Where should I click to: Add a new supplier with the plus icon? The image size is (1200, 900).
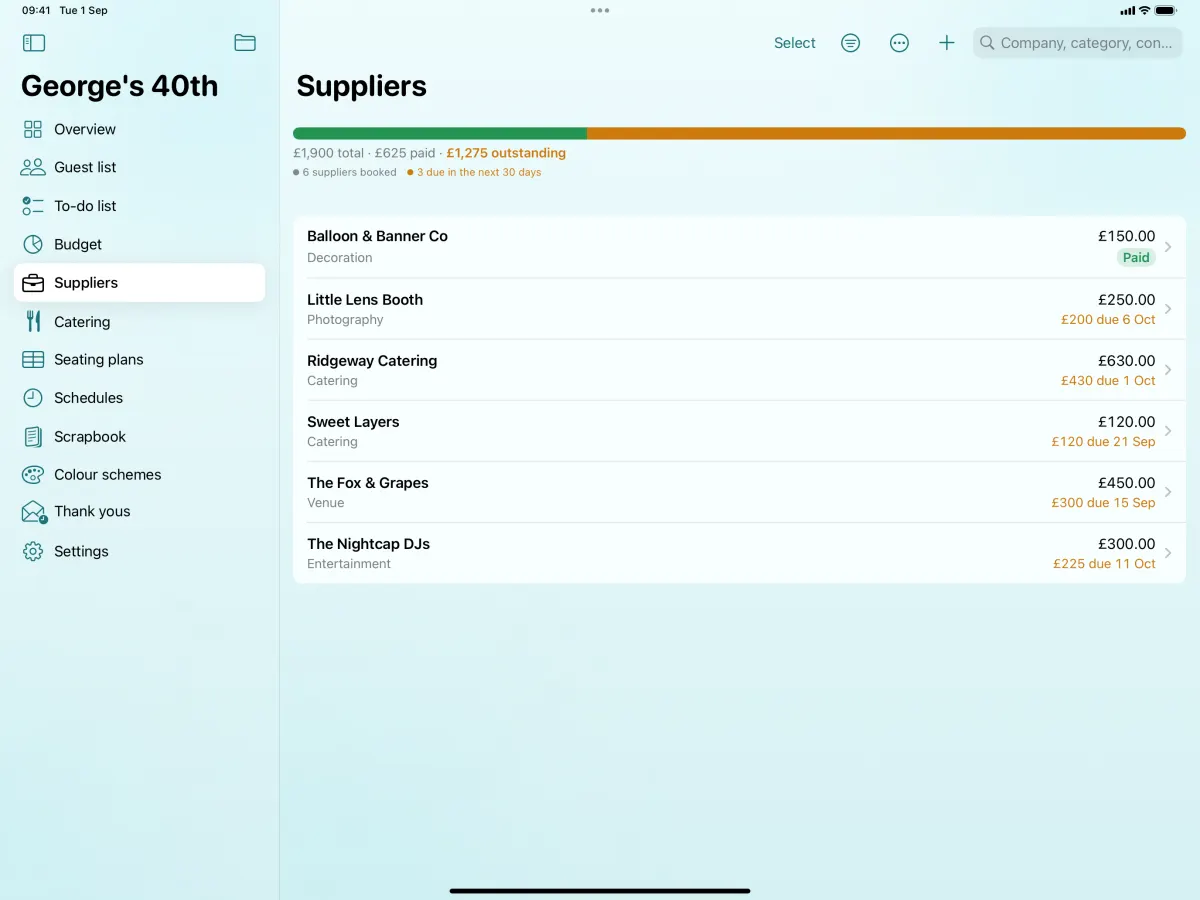click(947, 43)
